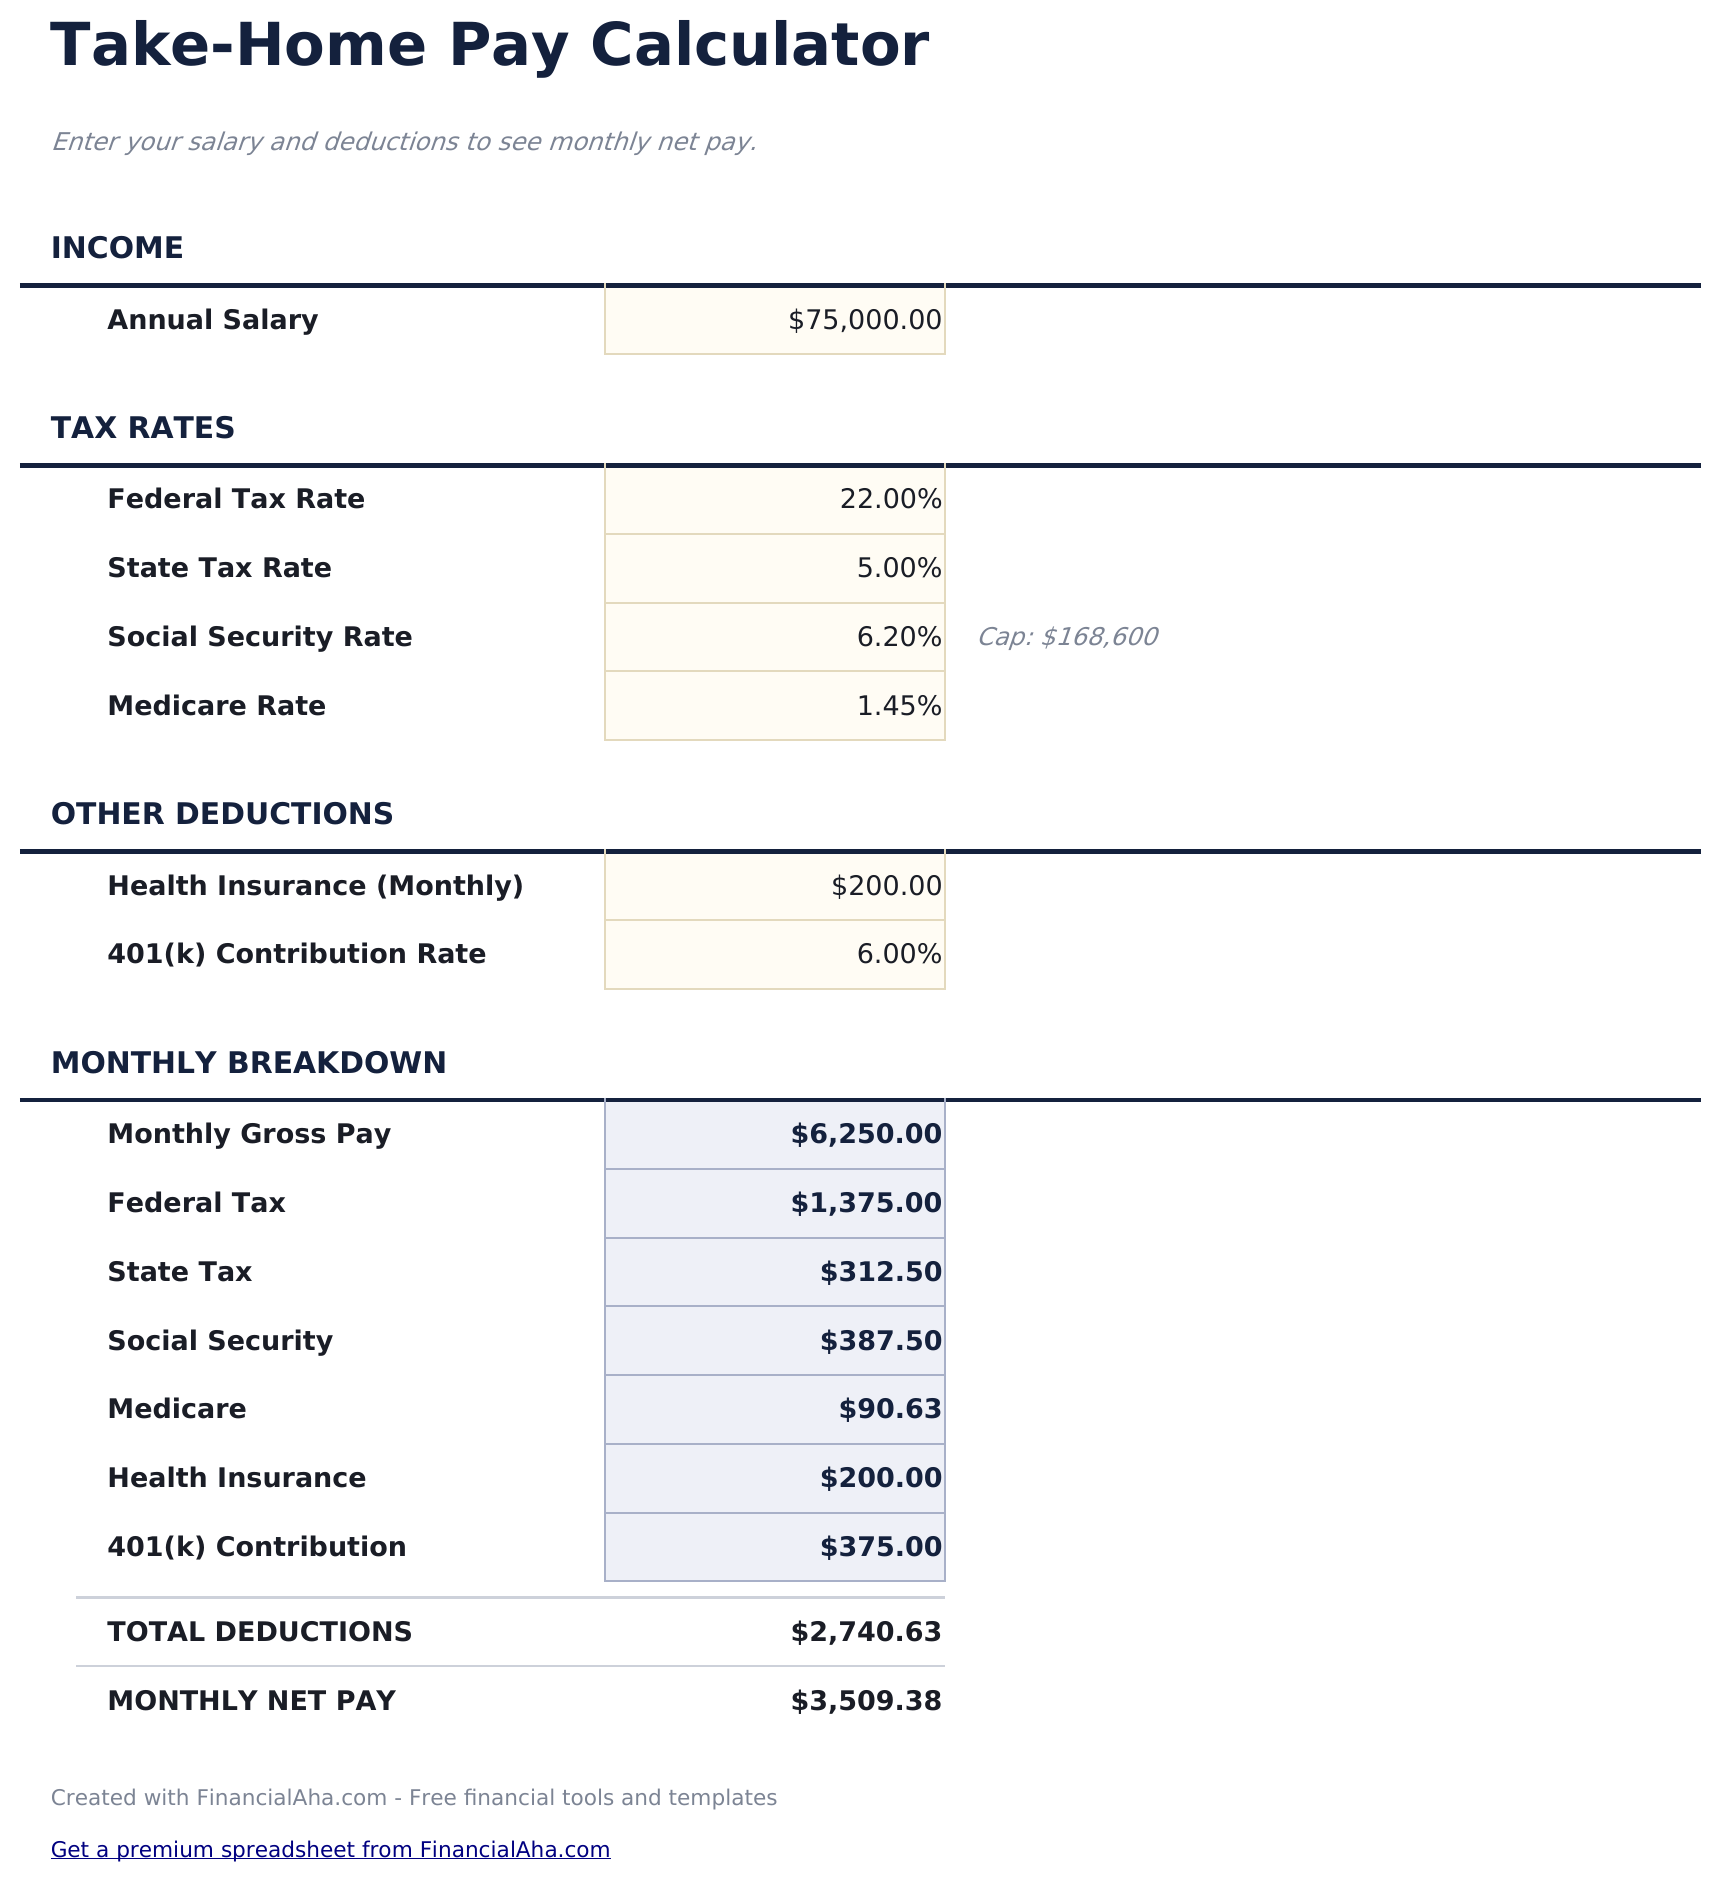
Task: Click the Total Deductions amount value
Action: point(866,1632)
